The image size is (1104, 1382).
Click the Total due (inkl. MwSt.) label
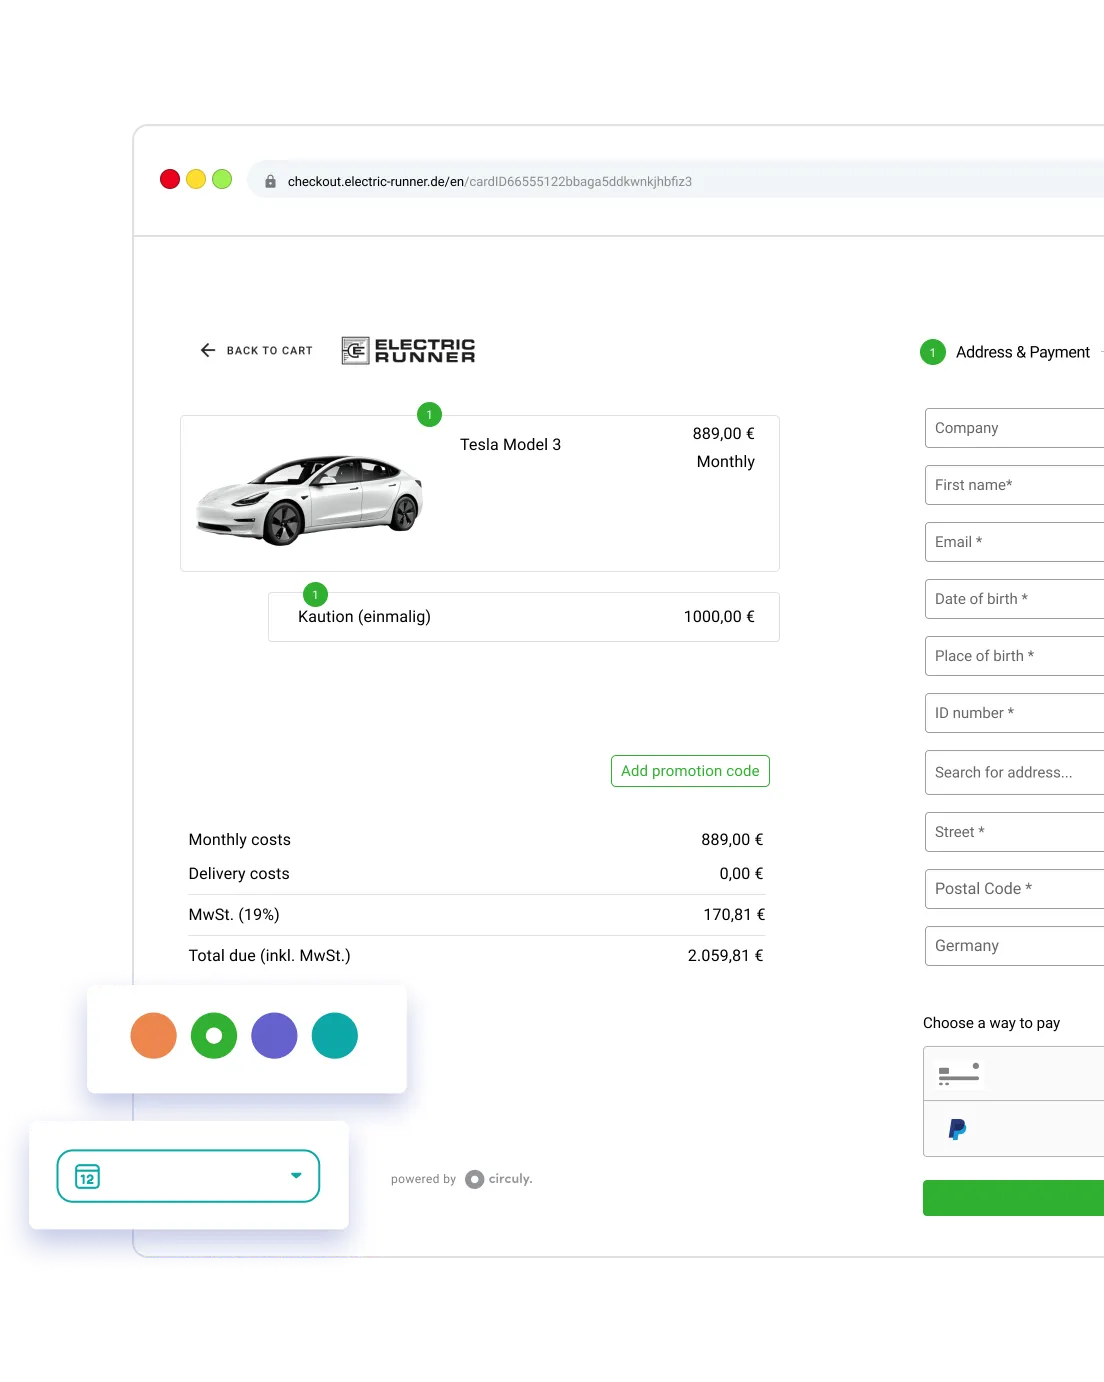(x=270, y=956)
